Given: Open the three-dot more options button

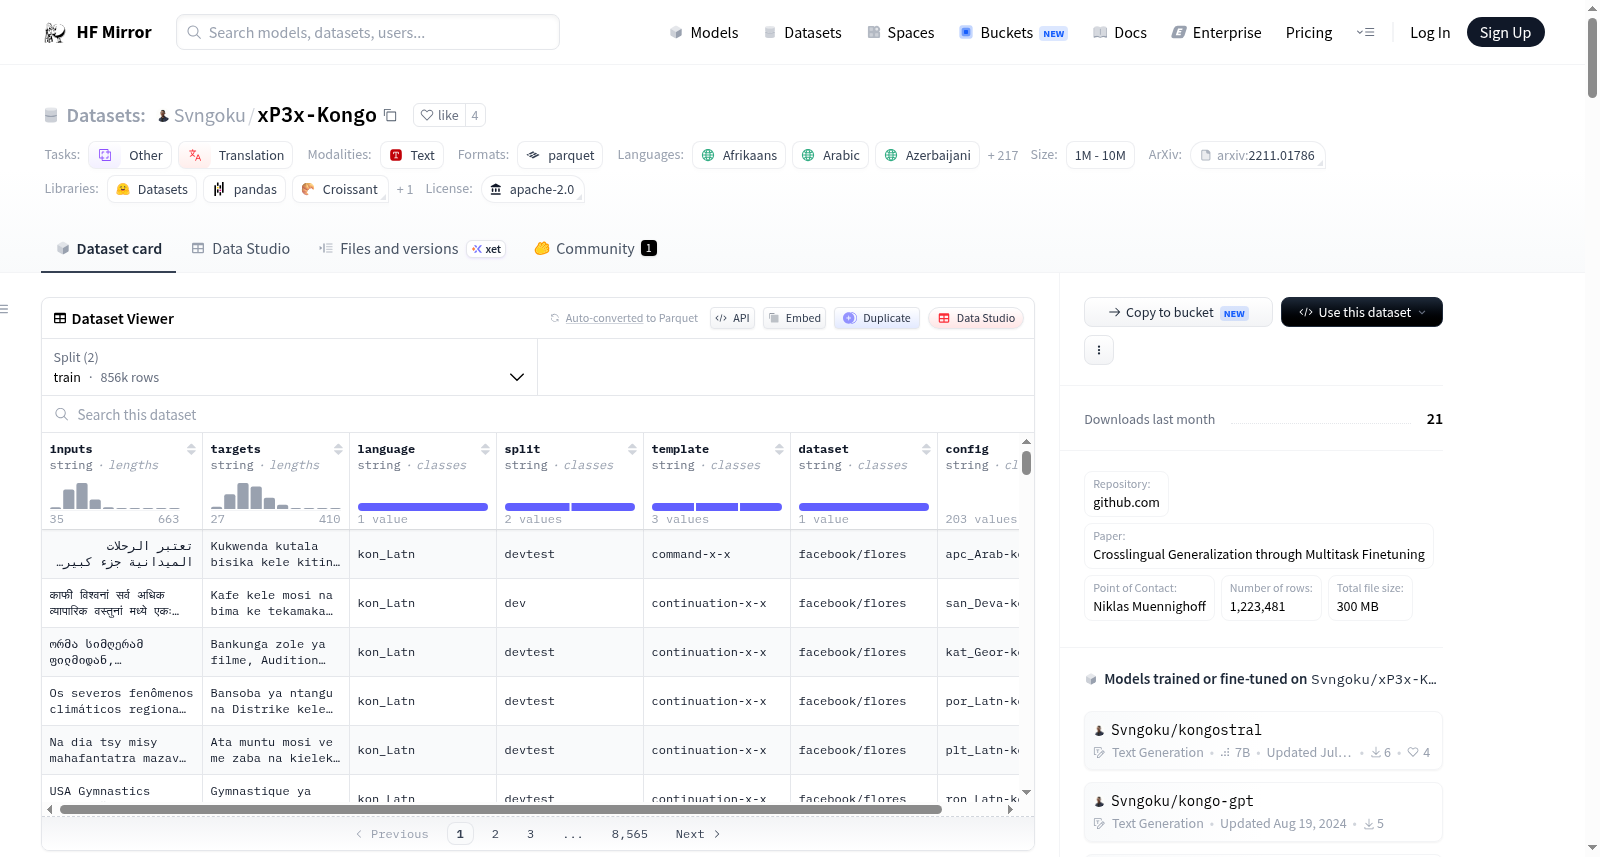Looking at the screenshot, I should [1099, 350].
